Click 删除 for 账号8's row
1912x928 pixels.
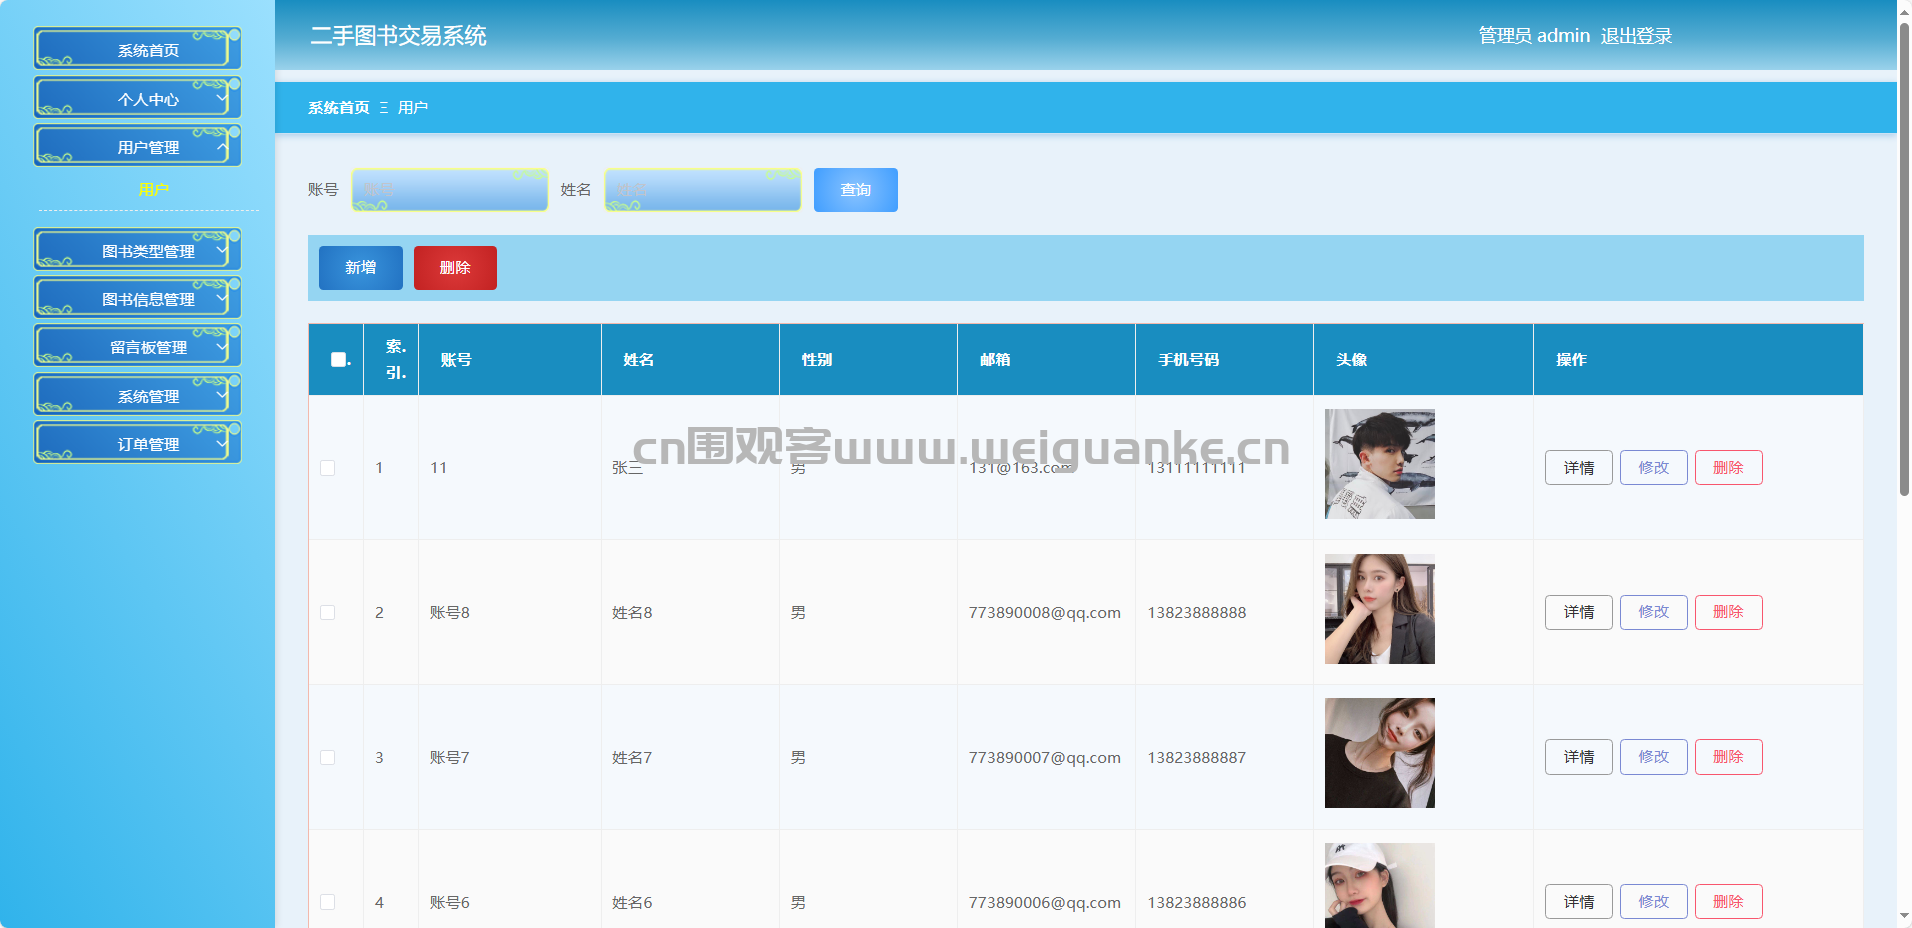1729,612
